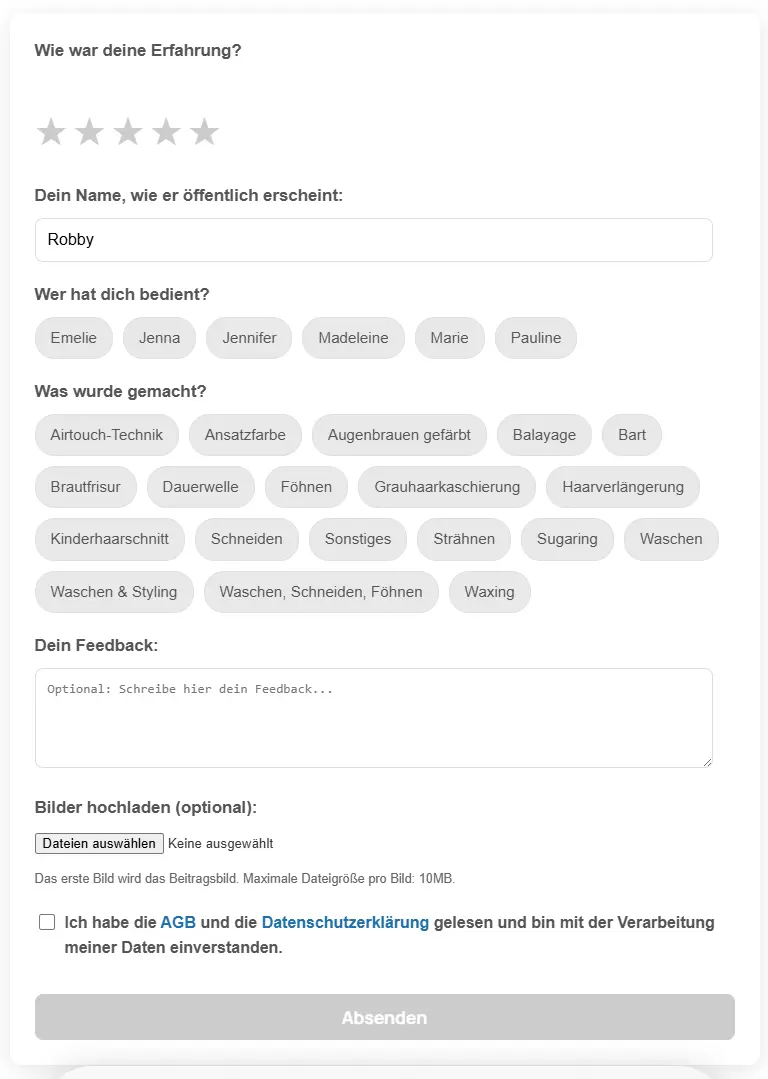Click the Dateien auswählen upload button
The image size is (768, 1079).
coord(99,844)
